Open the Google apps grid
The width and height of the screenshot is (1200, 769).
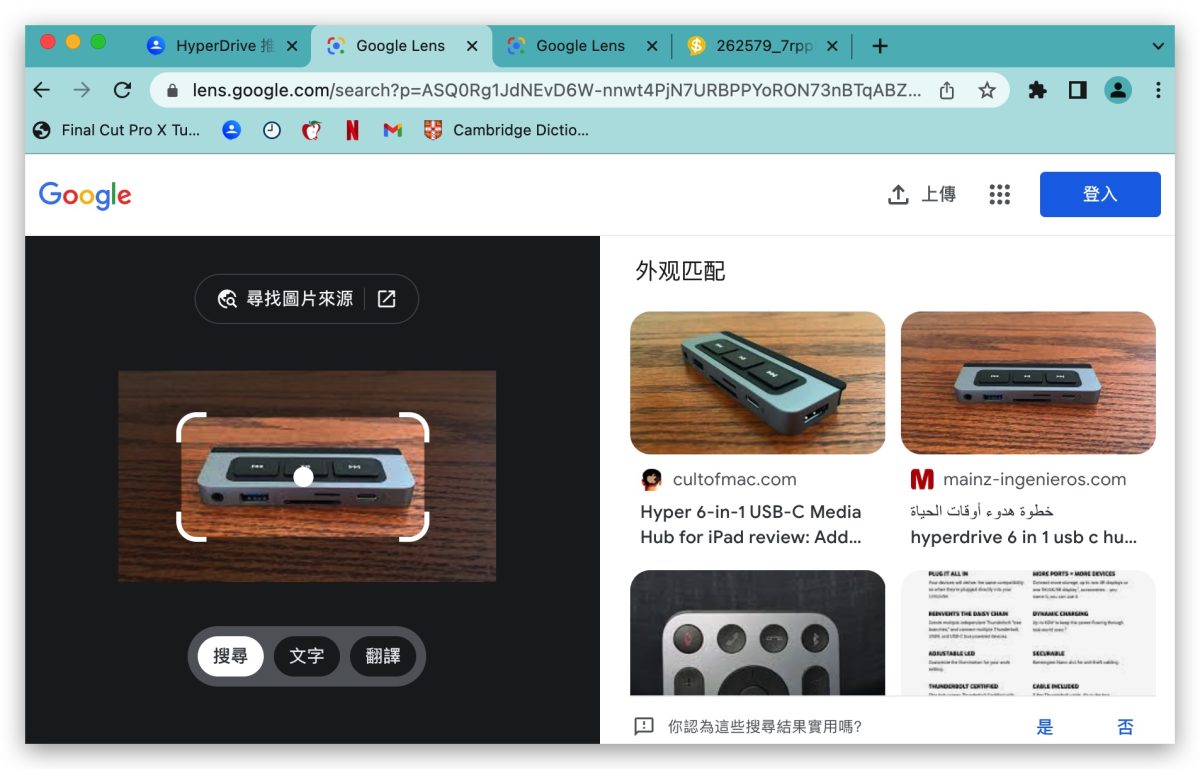[1000, 195]
